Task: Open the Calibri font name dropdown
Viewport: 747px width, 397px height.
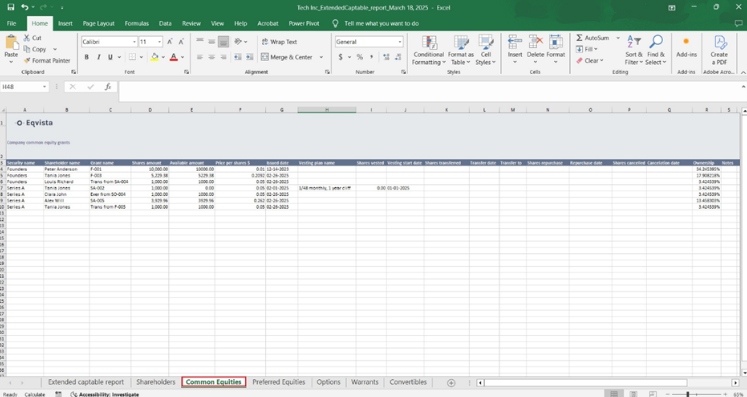Action: [x=134, y=42]
